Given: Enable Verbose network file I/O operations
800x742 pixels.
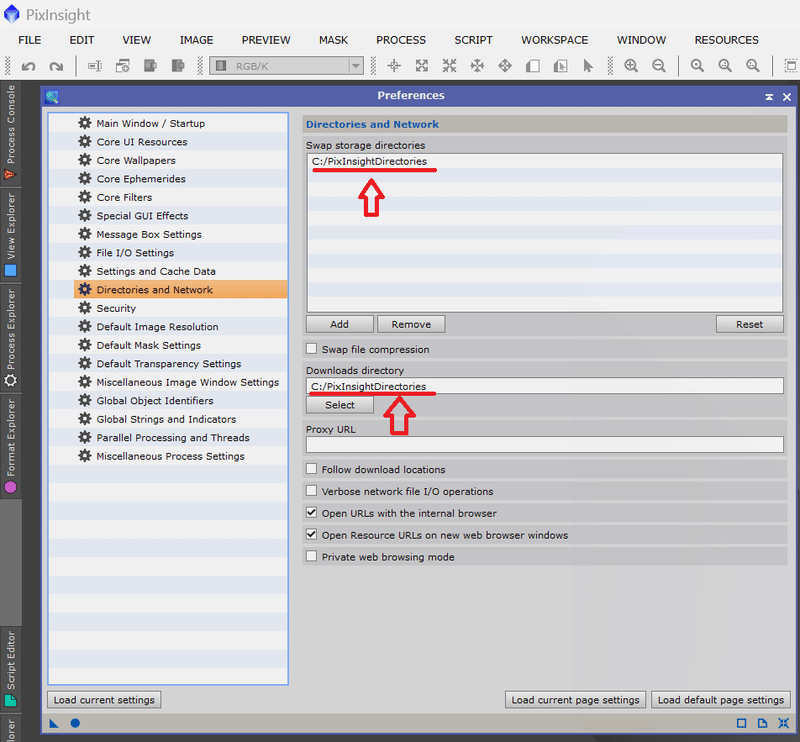Looking at the screenshot, I should (x=311, y=491).
